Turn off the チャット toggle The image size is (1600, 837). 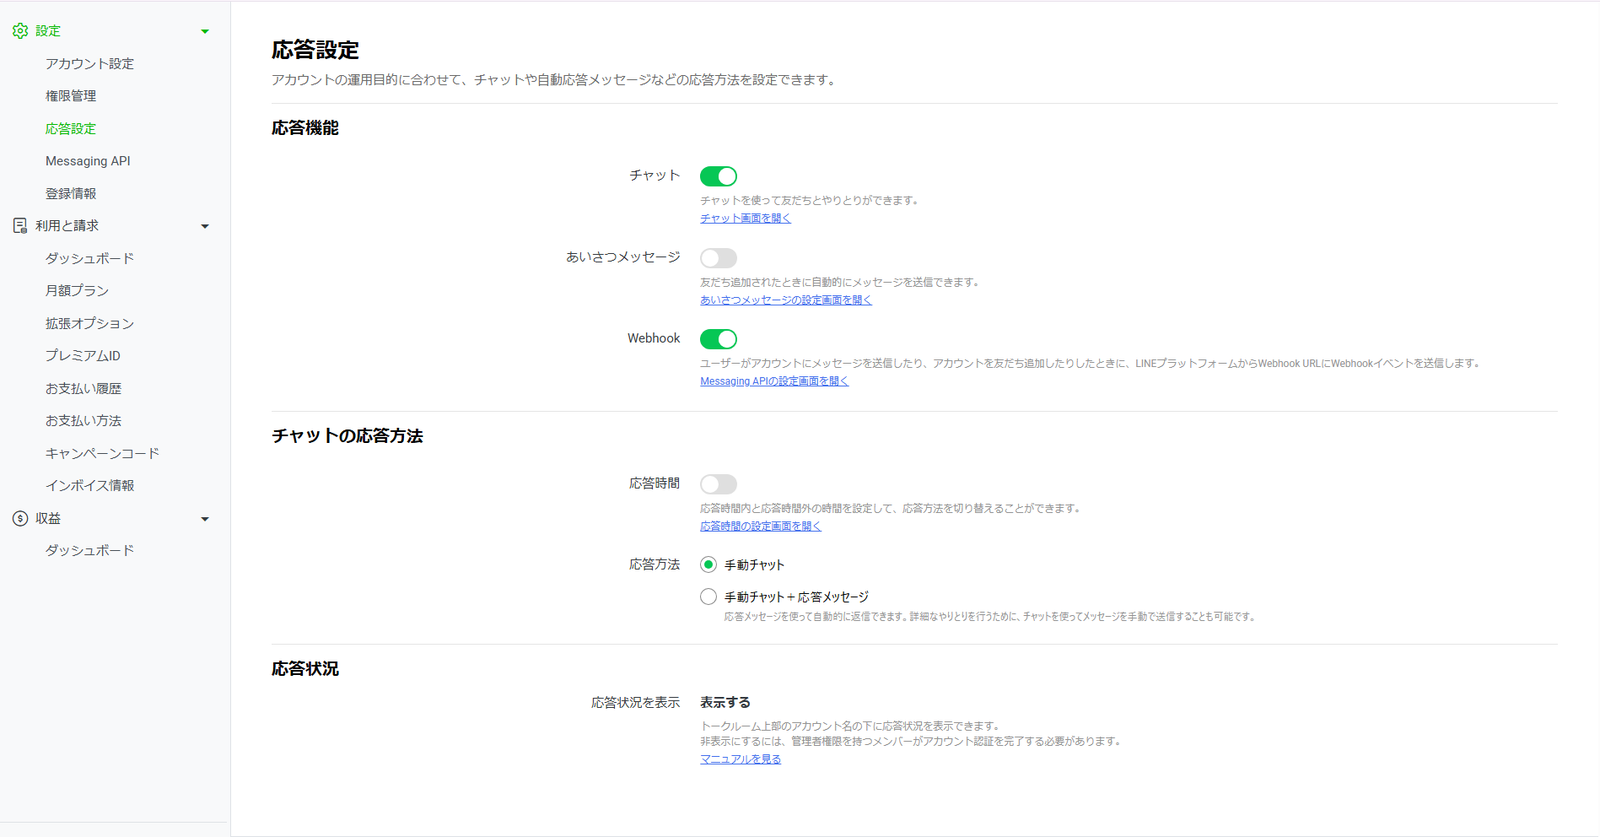718,176
